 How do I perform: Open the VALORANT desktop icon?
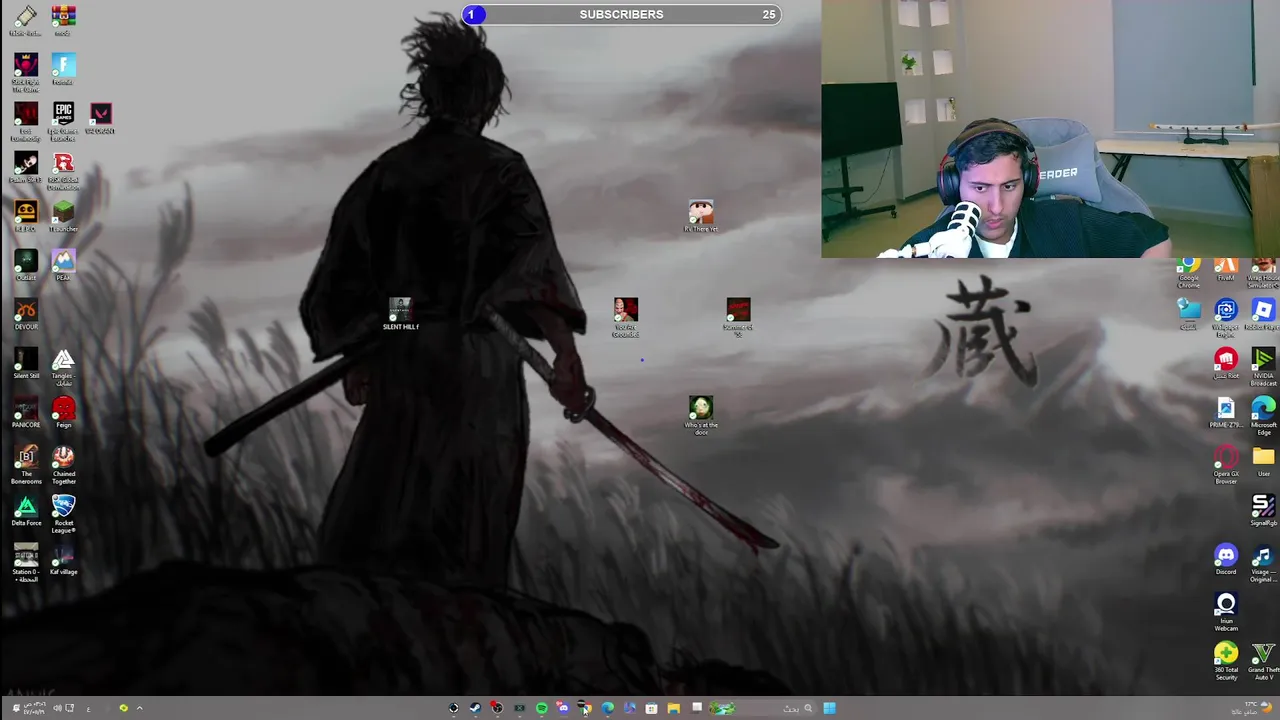(100, 118)
